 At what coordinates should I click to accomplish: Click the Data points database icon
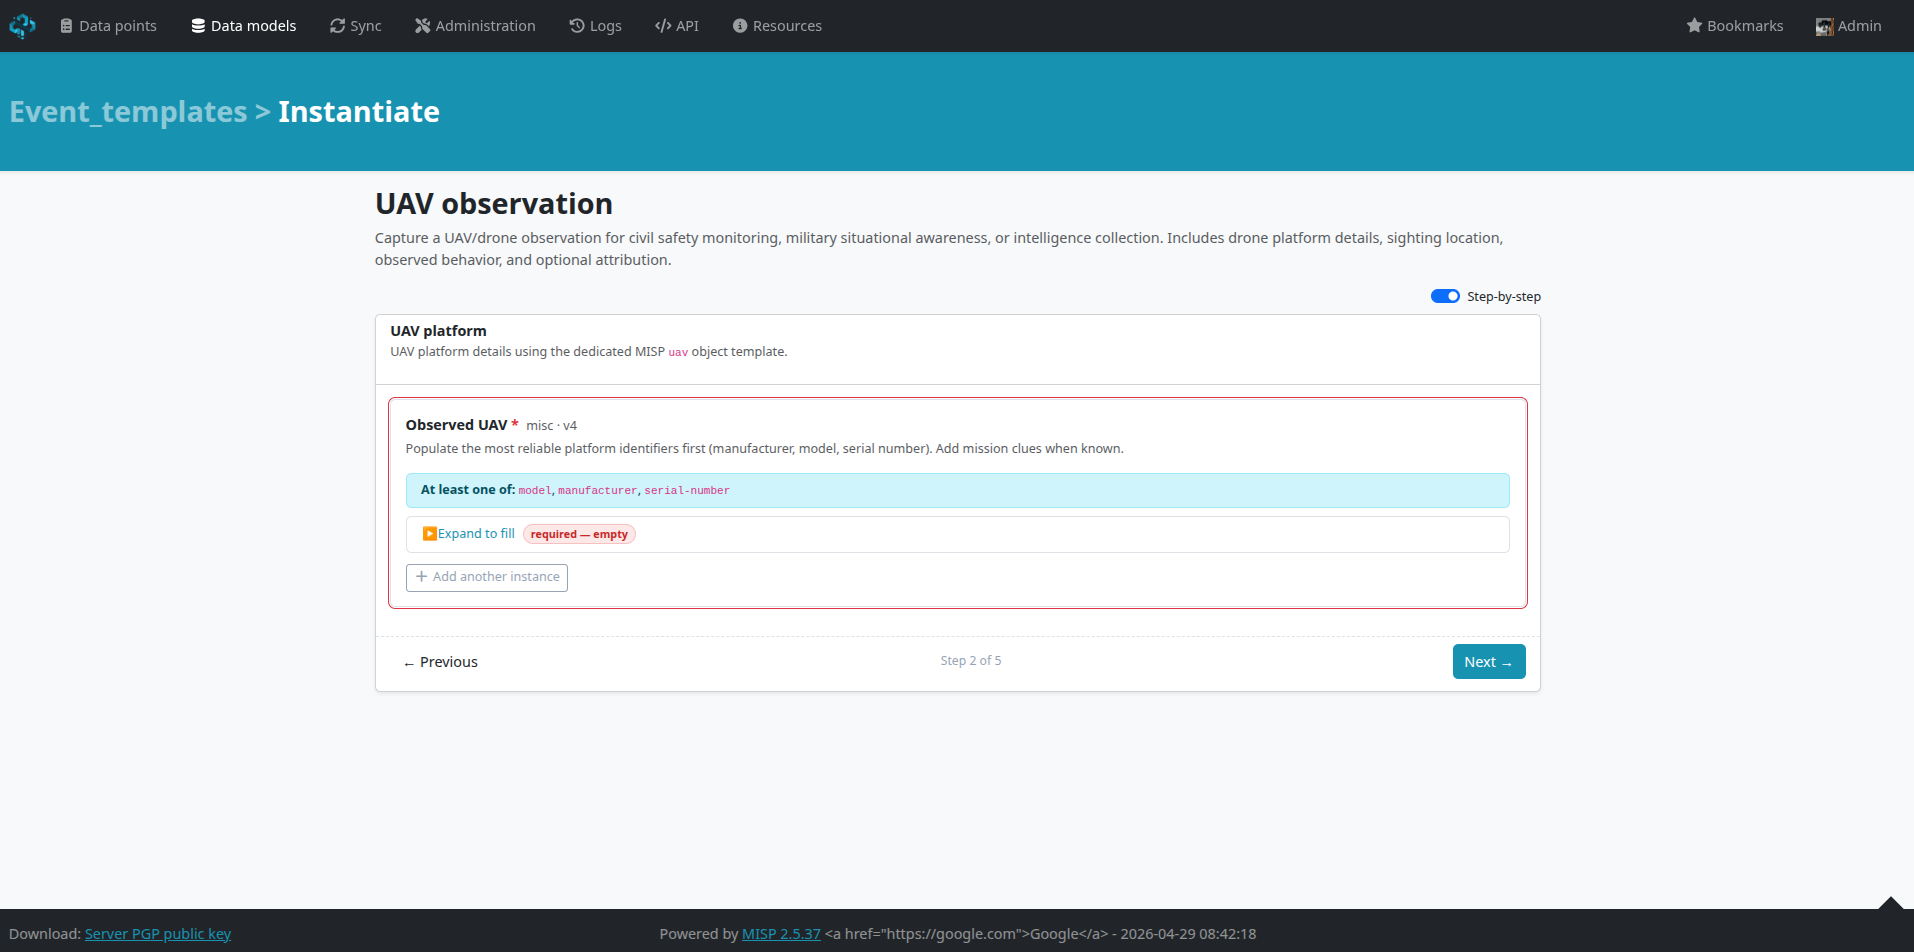[x=66, y=26]
